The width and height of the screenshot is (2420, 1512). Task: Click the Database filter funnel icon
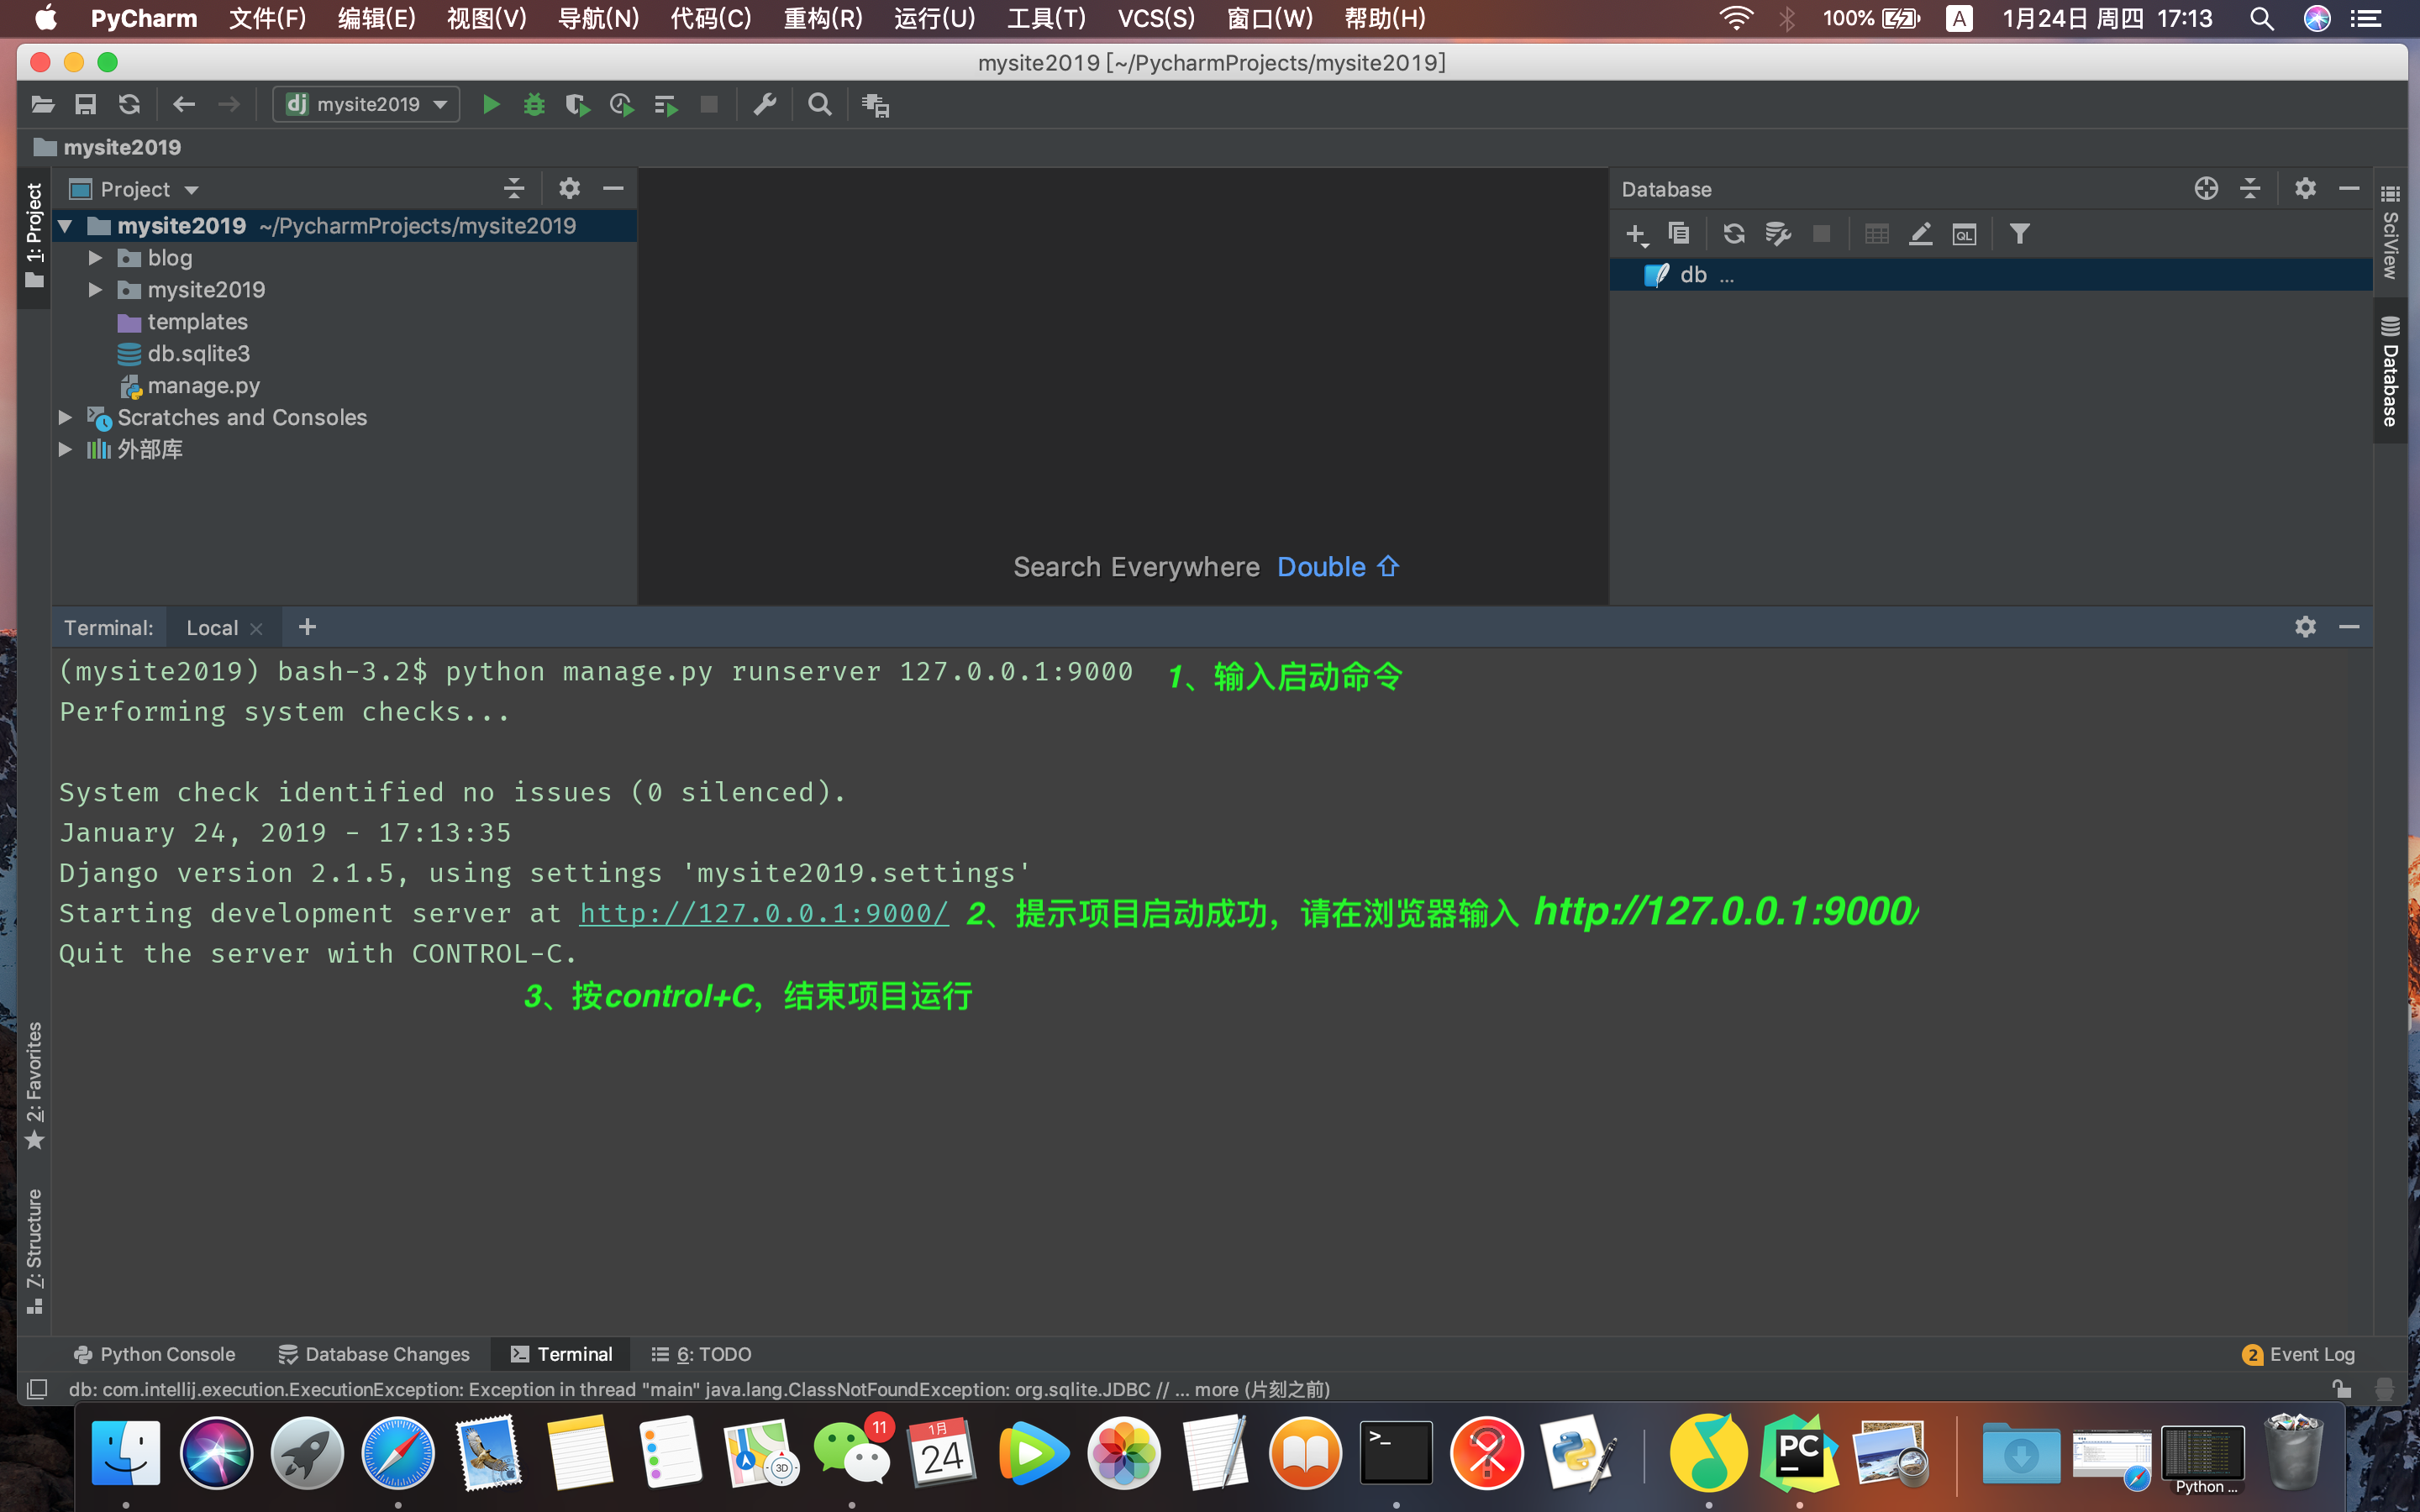click(x=2019, y=233)
